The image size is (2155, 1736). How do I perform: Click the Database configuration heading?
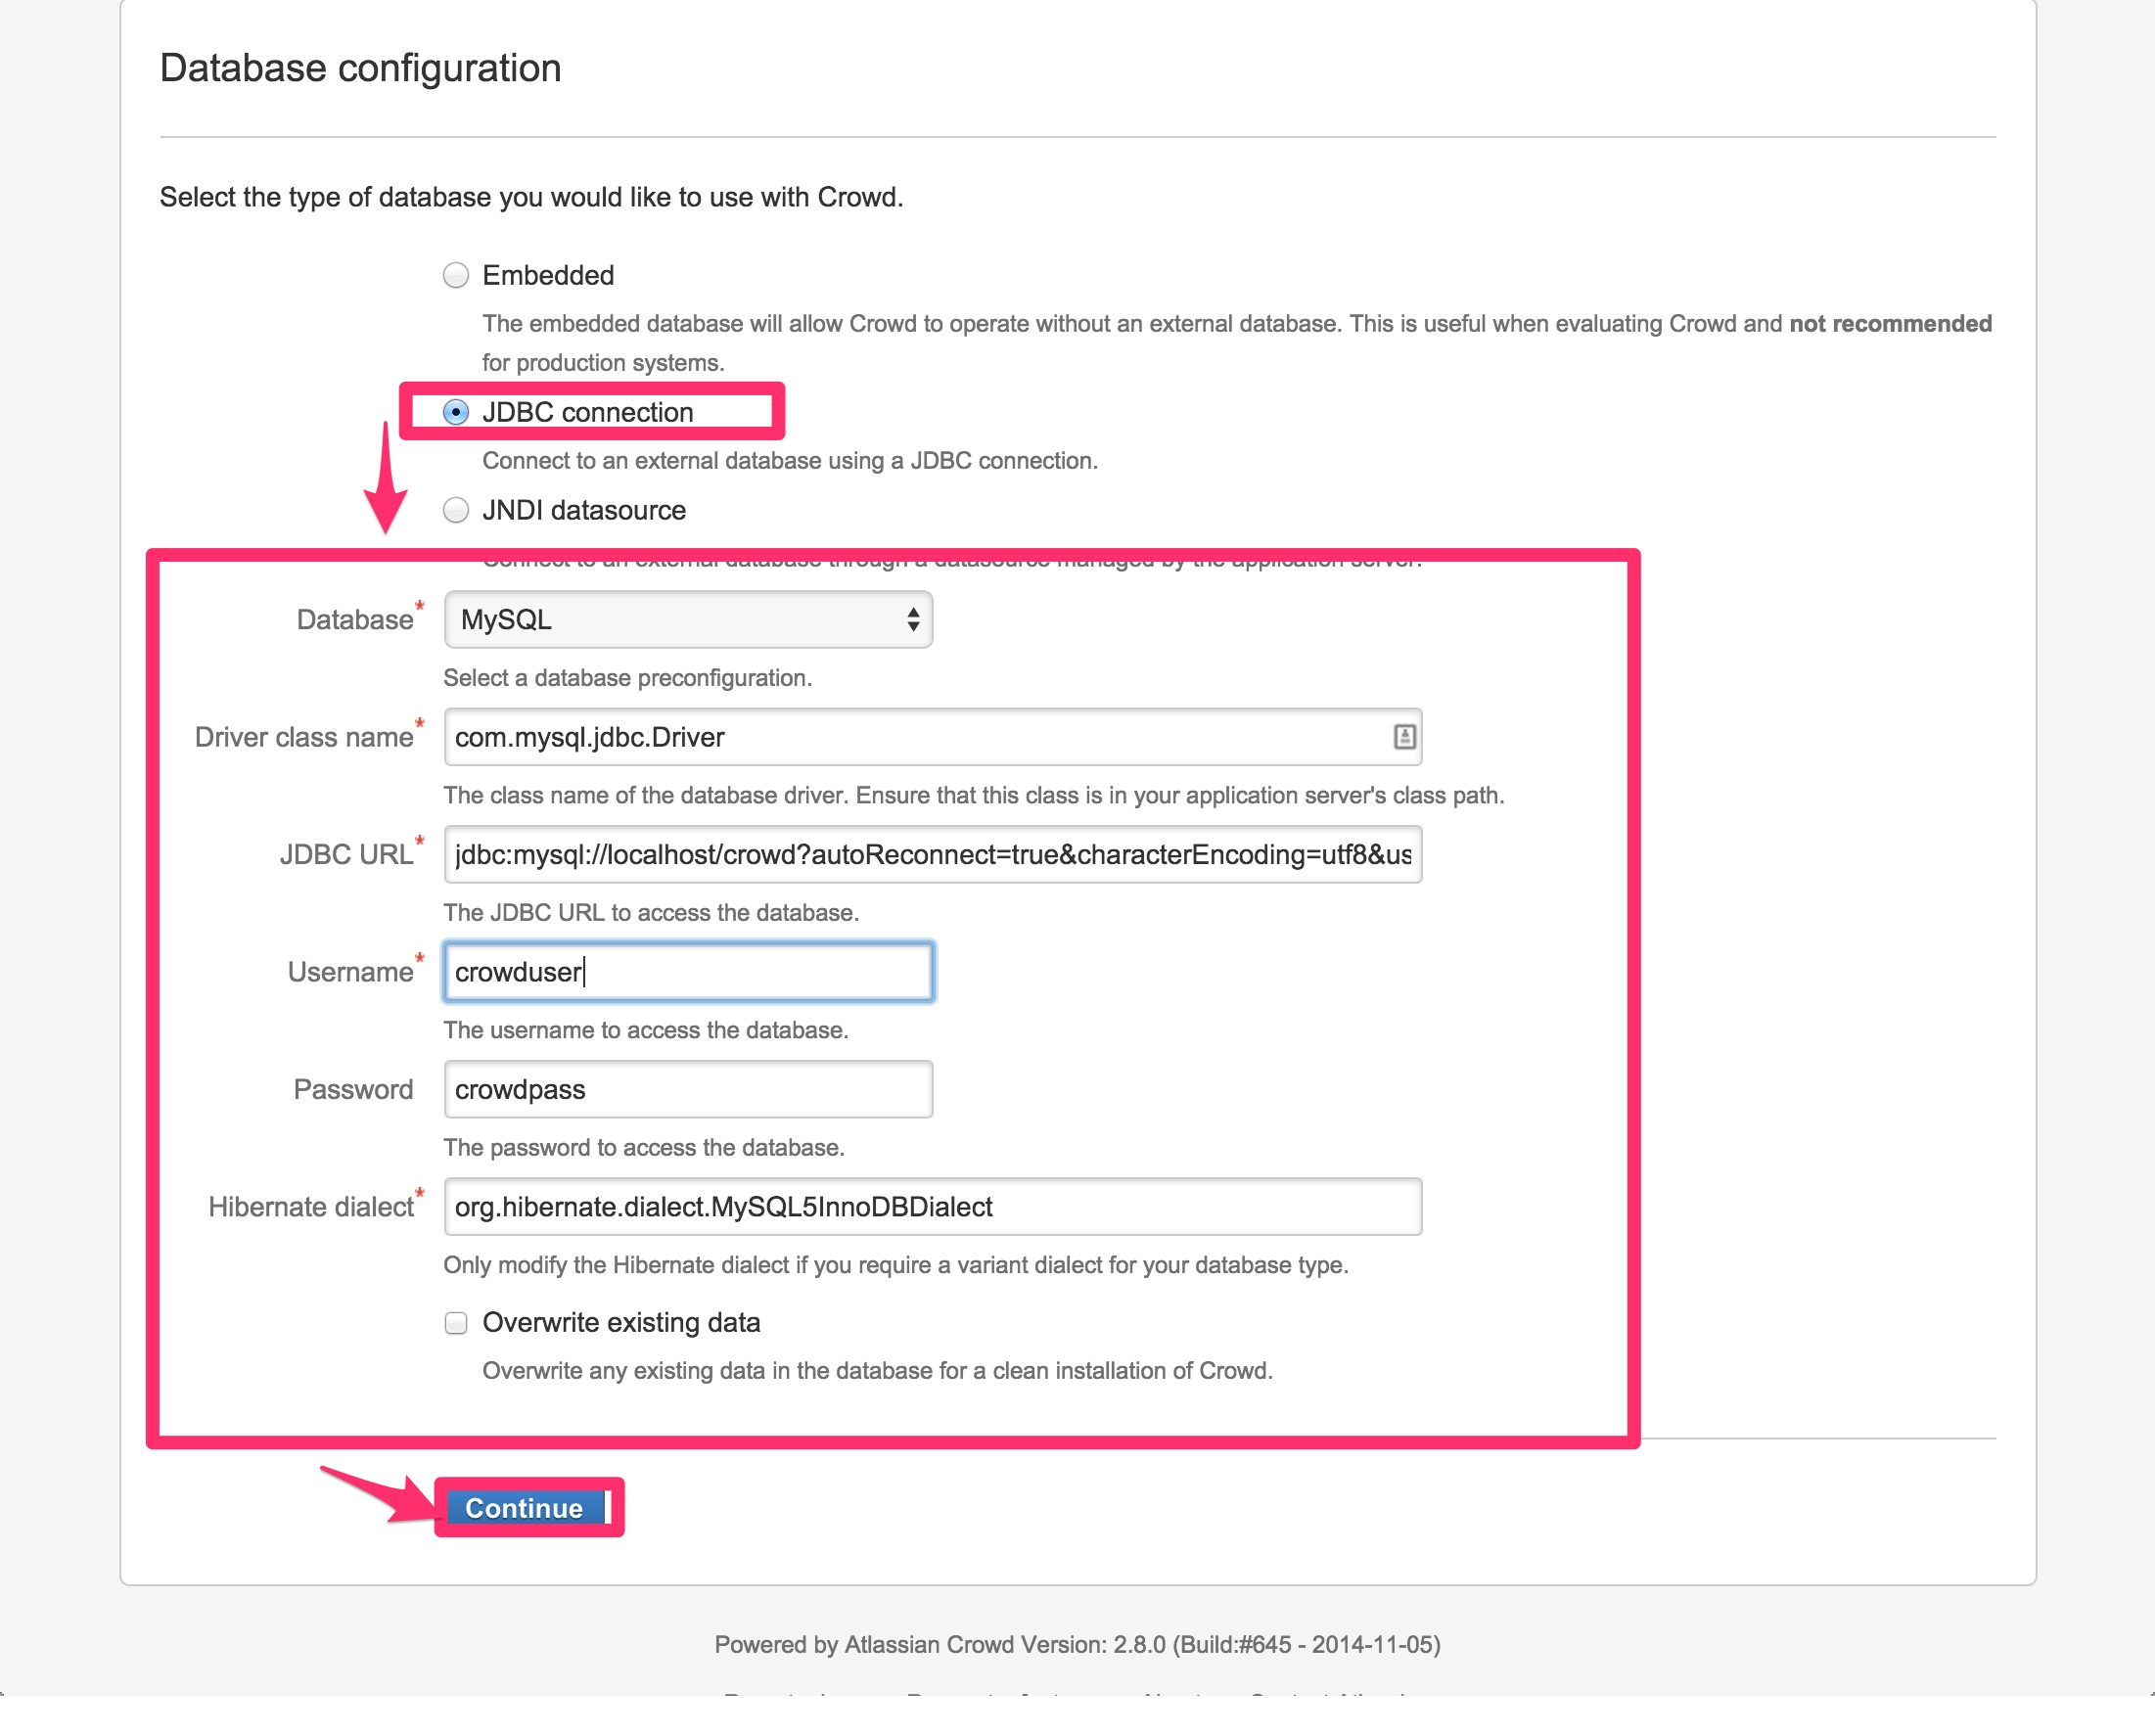(x=360, y=68)
